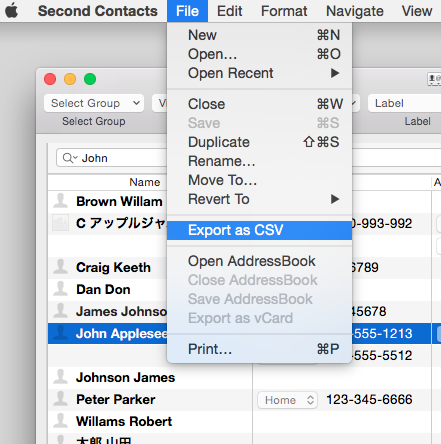Click the contact card icon in window titlebar
441x444 pixels.
pyautogui.click(x=434, y=79)
